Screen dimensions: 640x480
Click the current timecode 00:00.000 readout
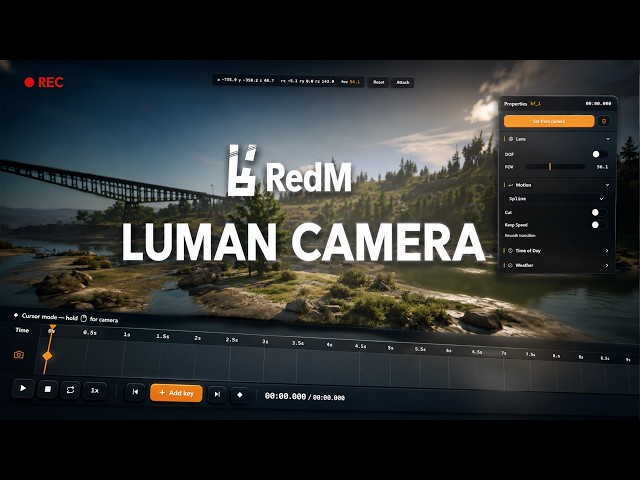pyautogui.click(x=285, y=396)
